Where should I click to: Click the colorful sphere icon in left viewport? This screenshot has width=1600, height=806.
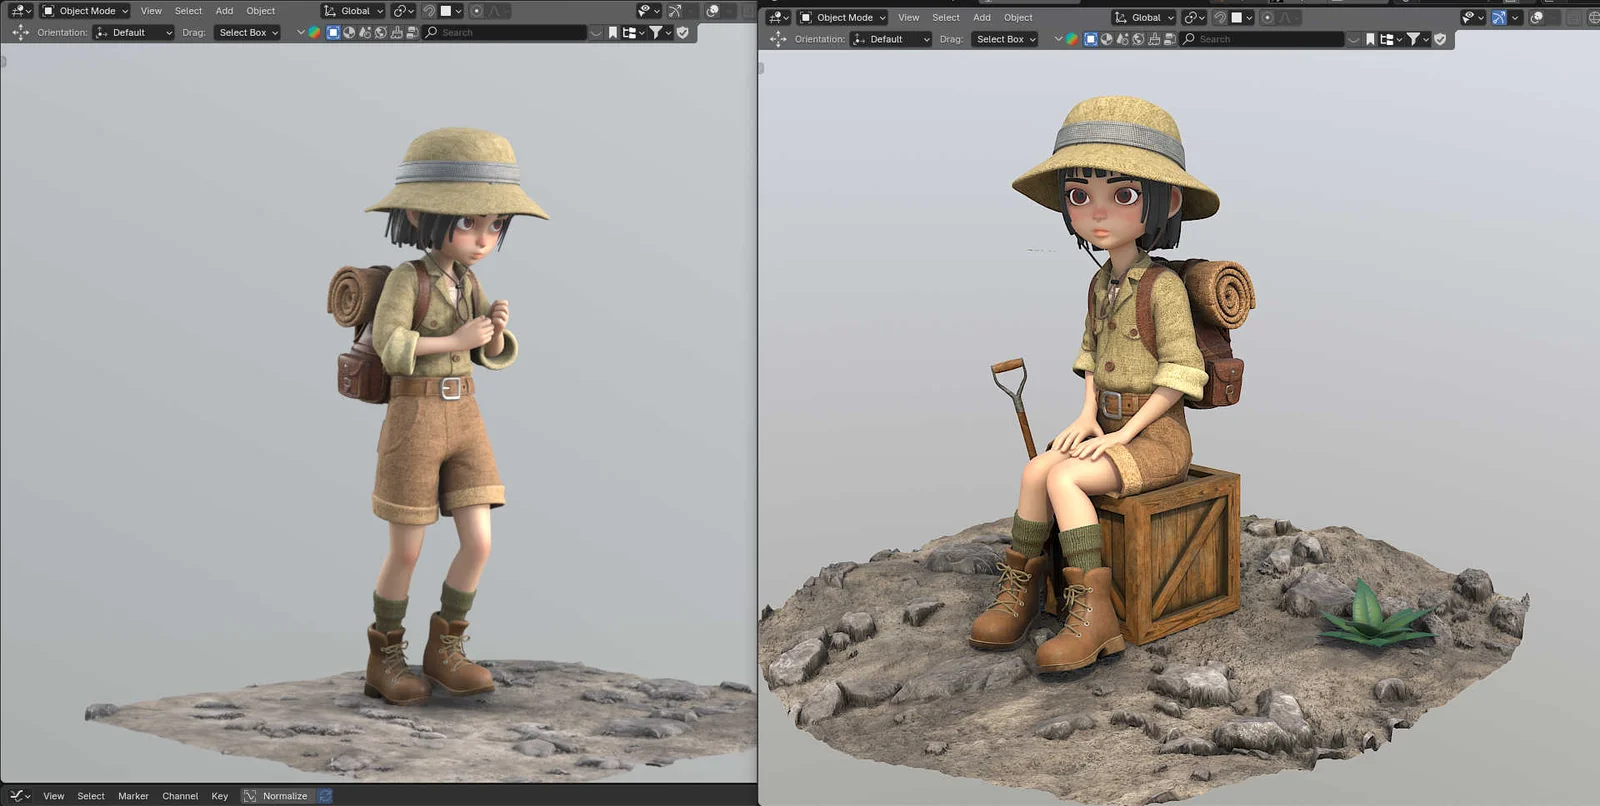point(314,32)
